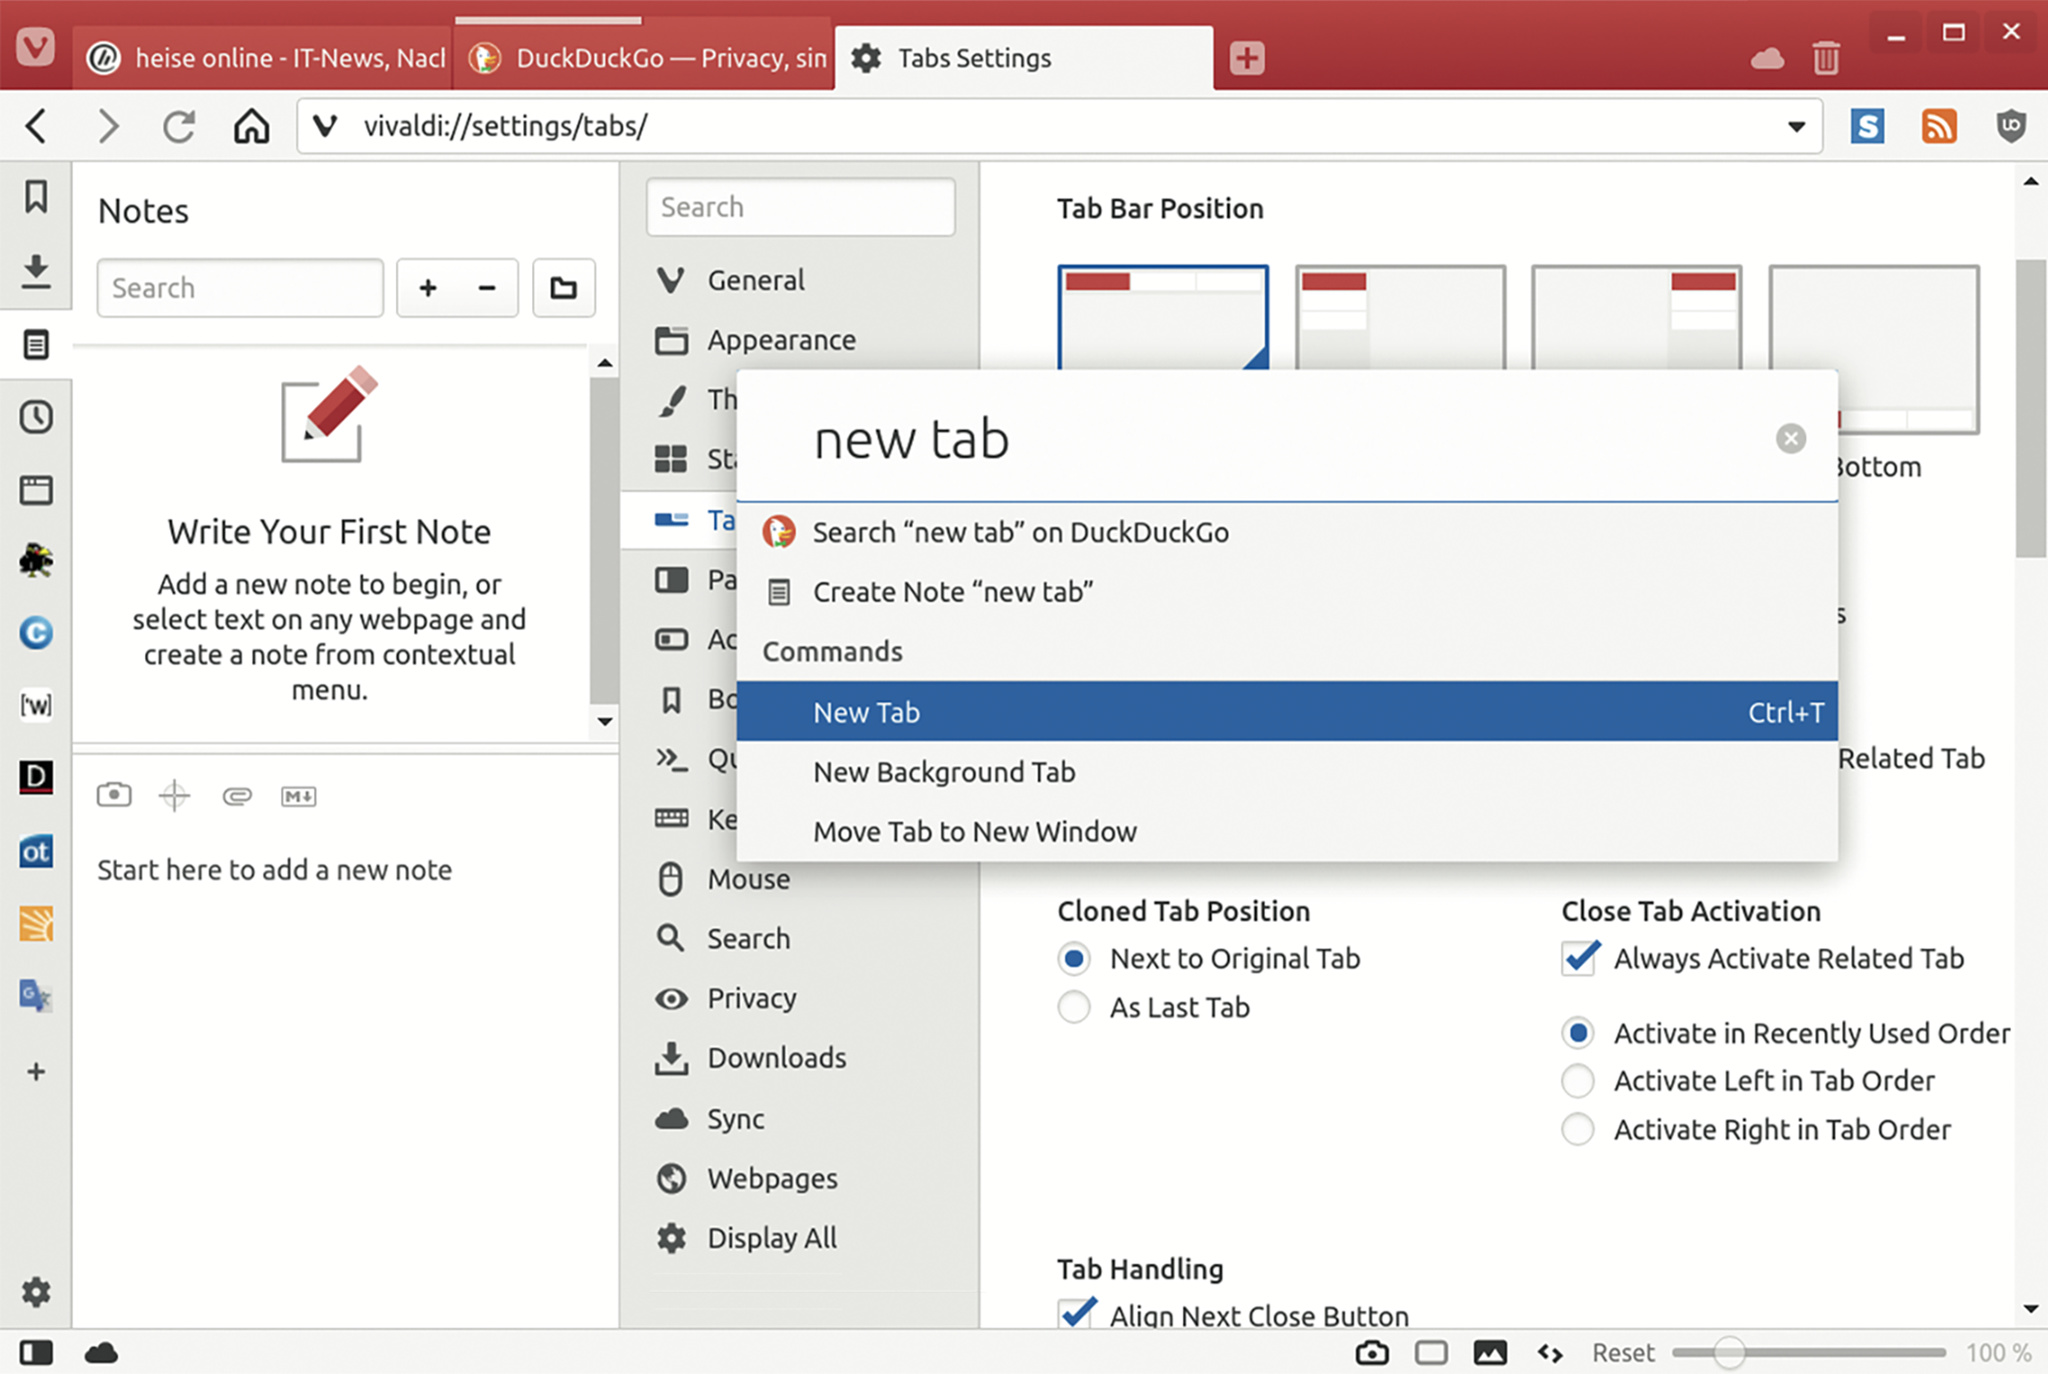This screenshot has height=1374, width=2048.
Task: Run the New Background Tab command
Action: (944, 772)
